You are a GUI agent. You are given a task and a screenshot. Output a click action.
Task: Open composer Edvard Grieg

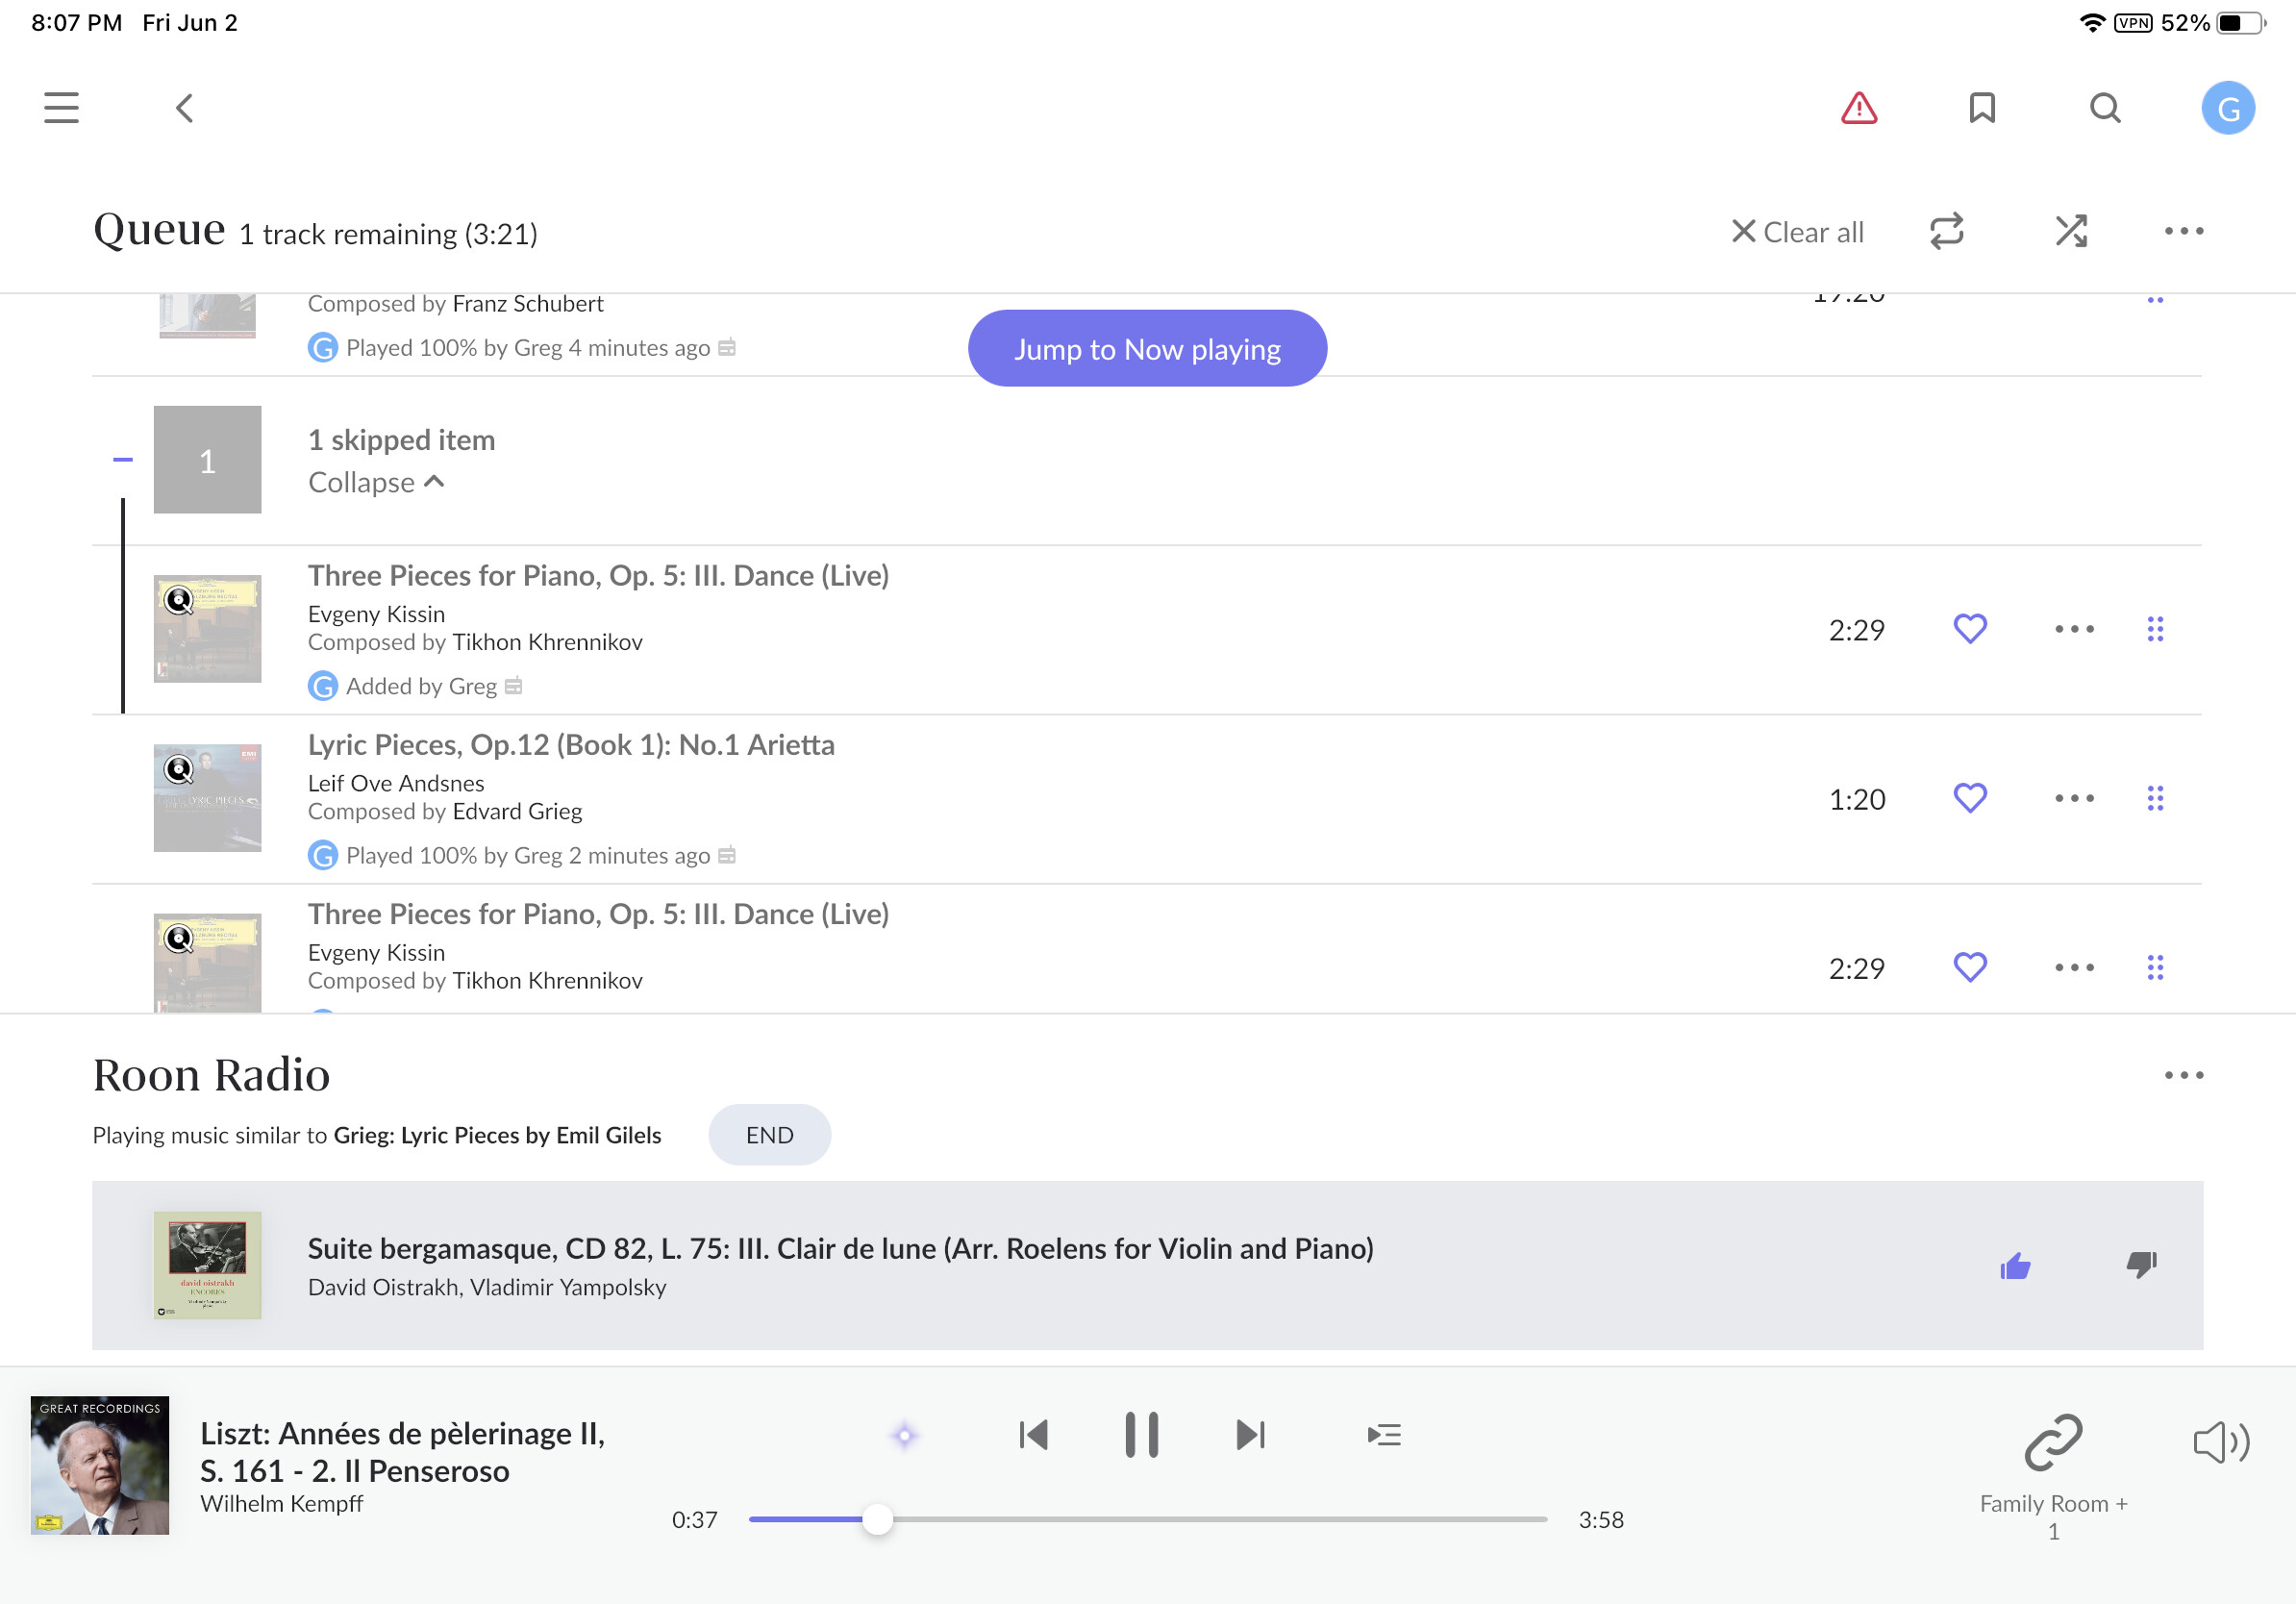point(517,811)
